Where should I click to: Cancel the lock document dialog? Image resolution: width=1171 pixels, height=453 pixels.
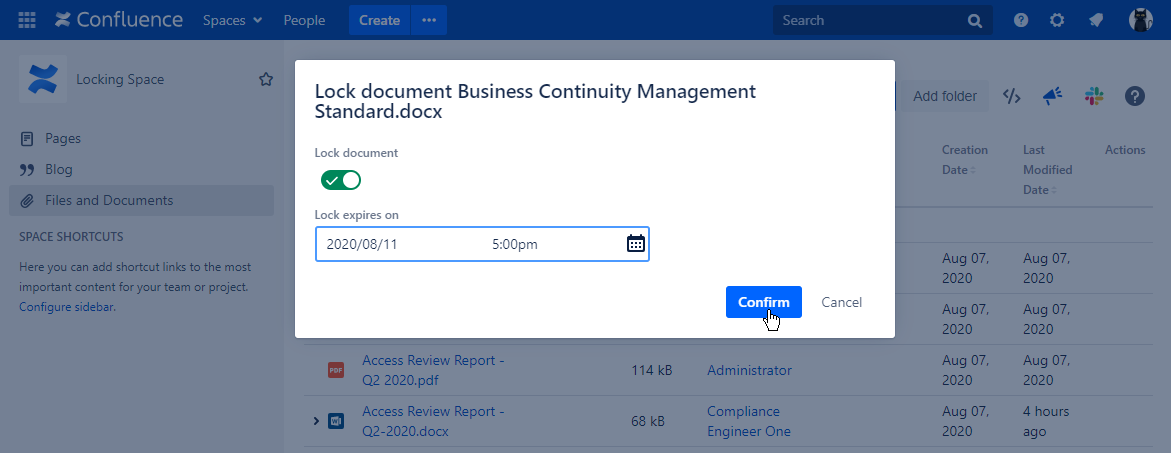pyautogui.click(x=841, y=302)
